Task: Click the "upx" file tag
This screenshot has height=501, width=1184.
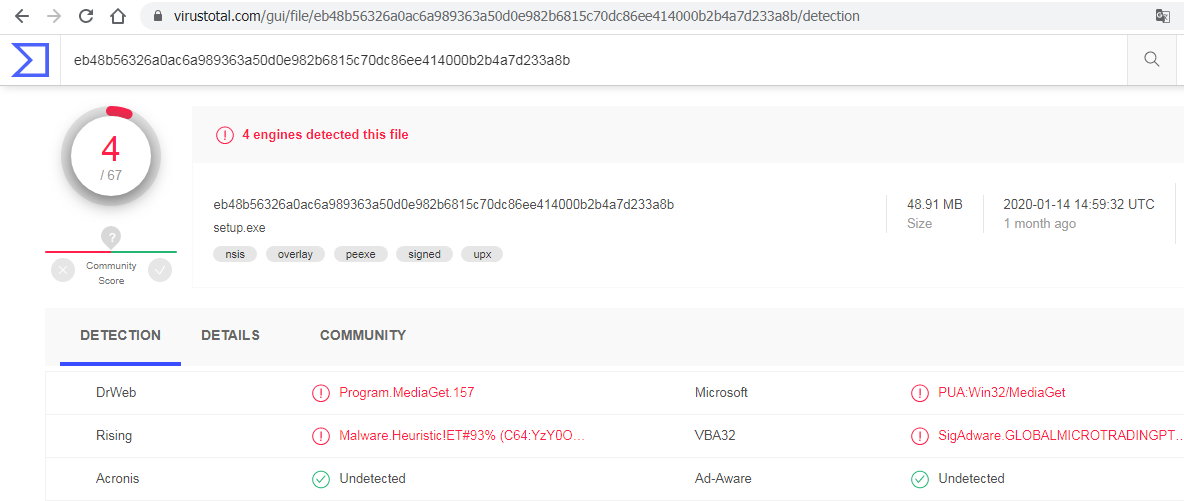Action: 482,254
